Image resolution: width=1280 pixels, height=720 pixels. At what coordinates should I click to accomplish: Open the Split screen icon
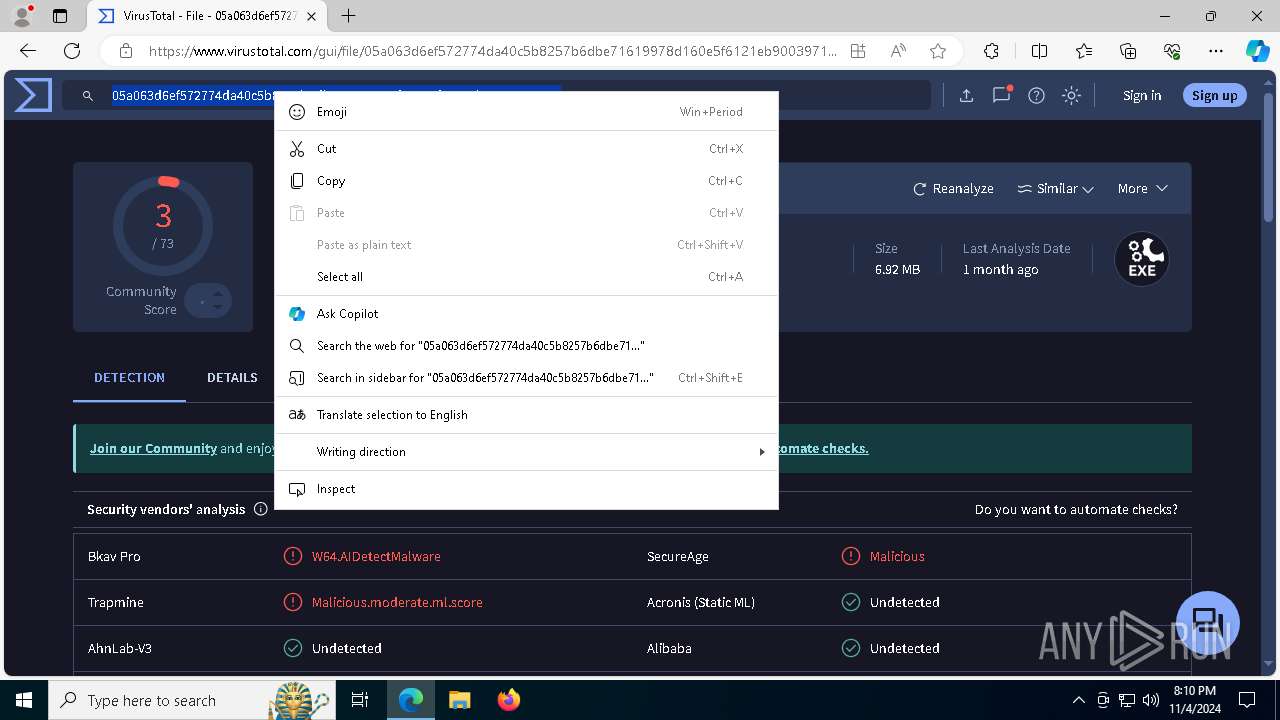1039,51
